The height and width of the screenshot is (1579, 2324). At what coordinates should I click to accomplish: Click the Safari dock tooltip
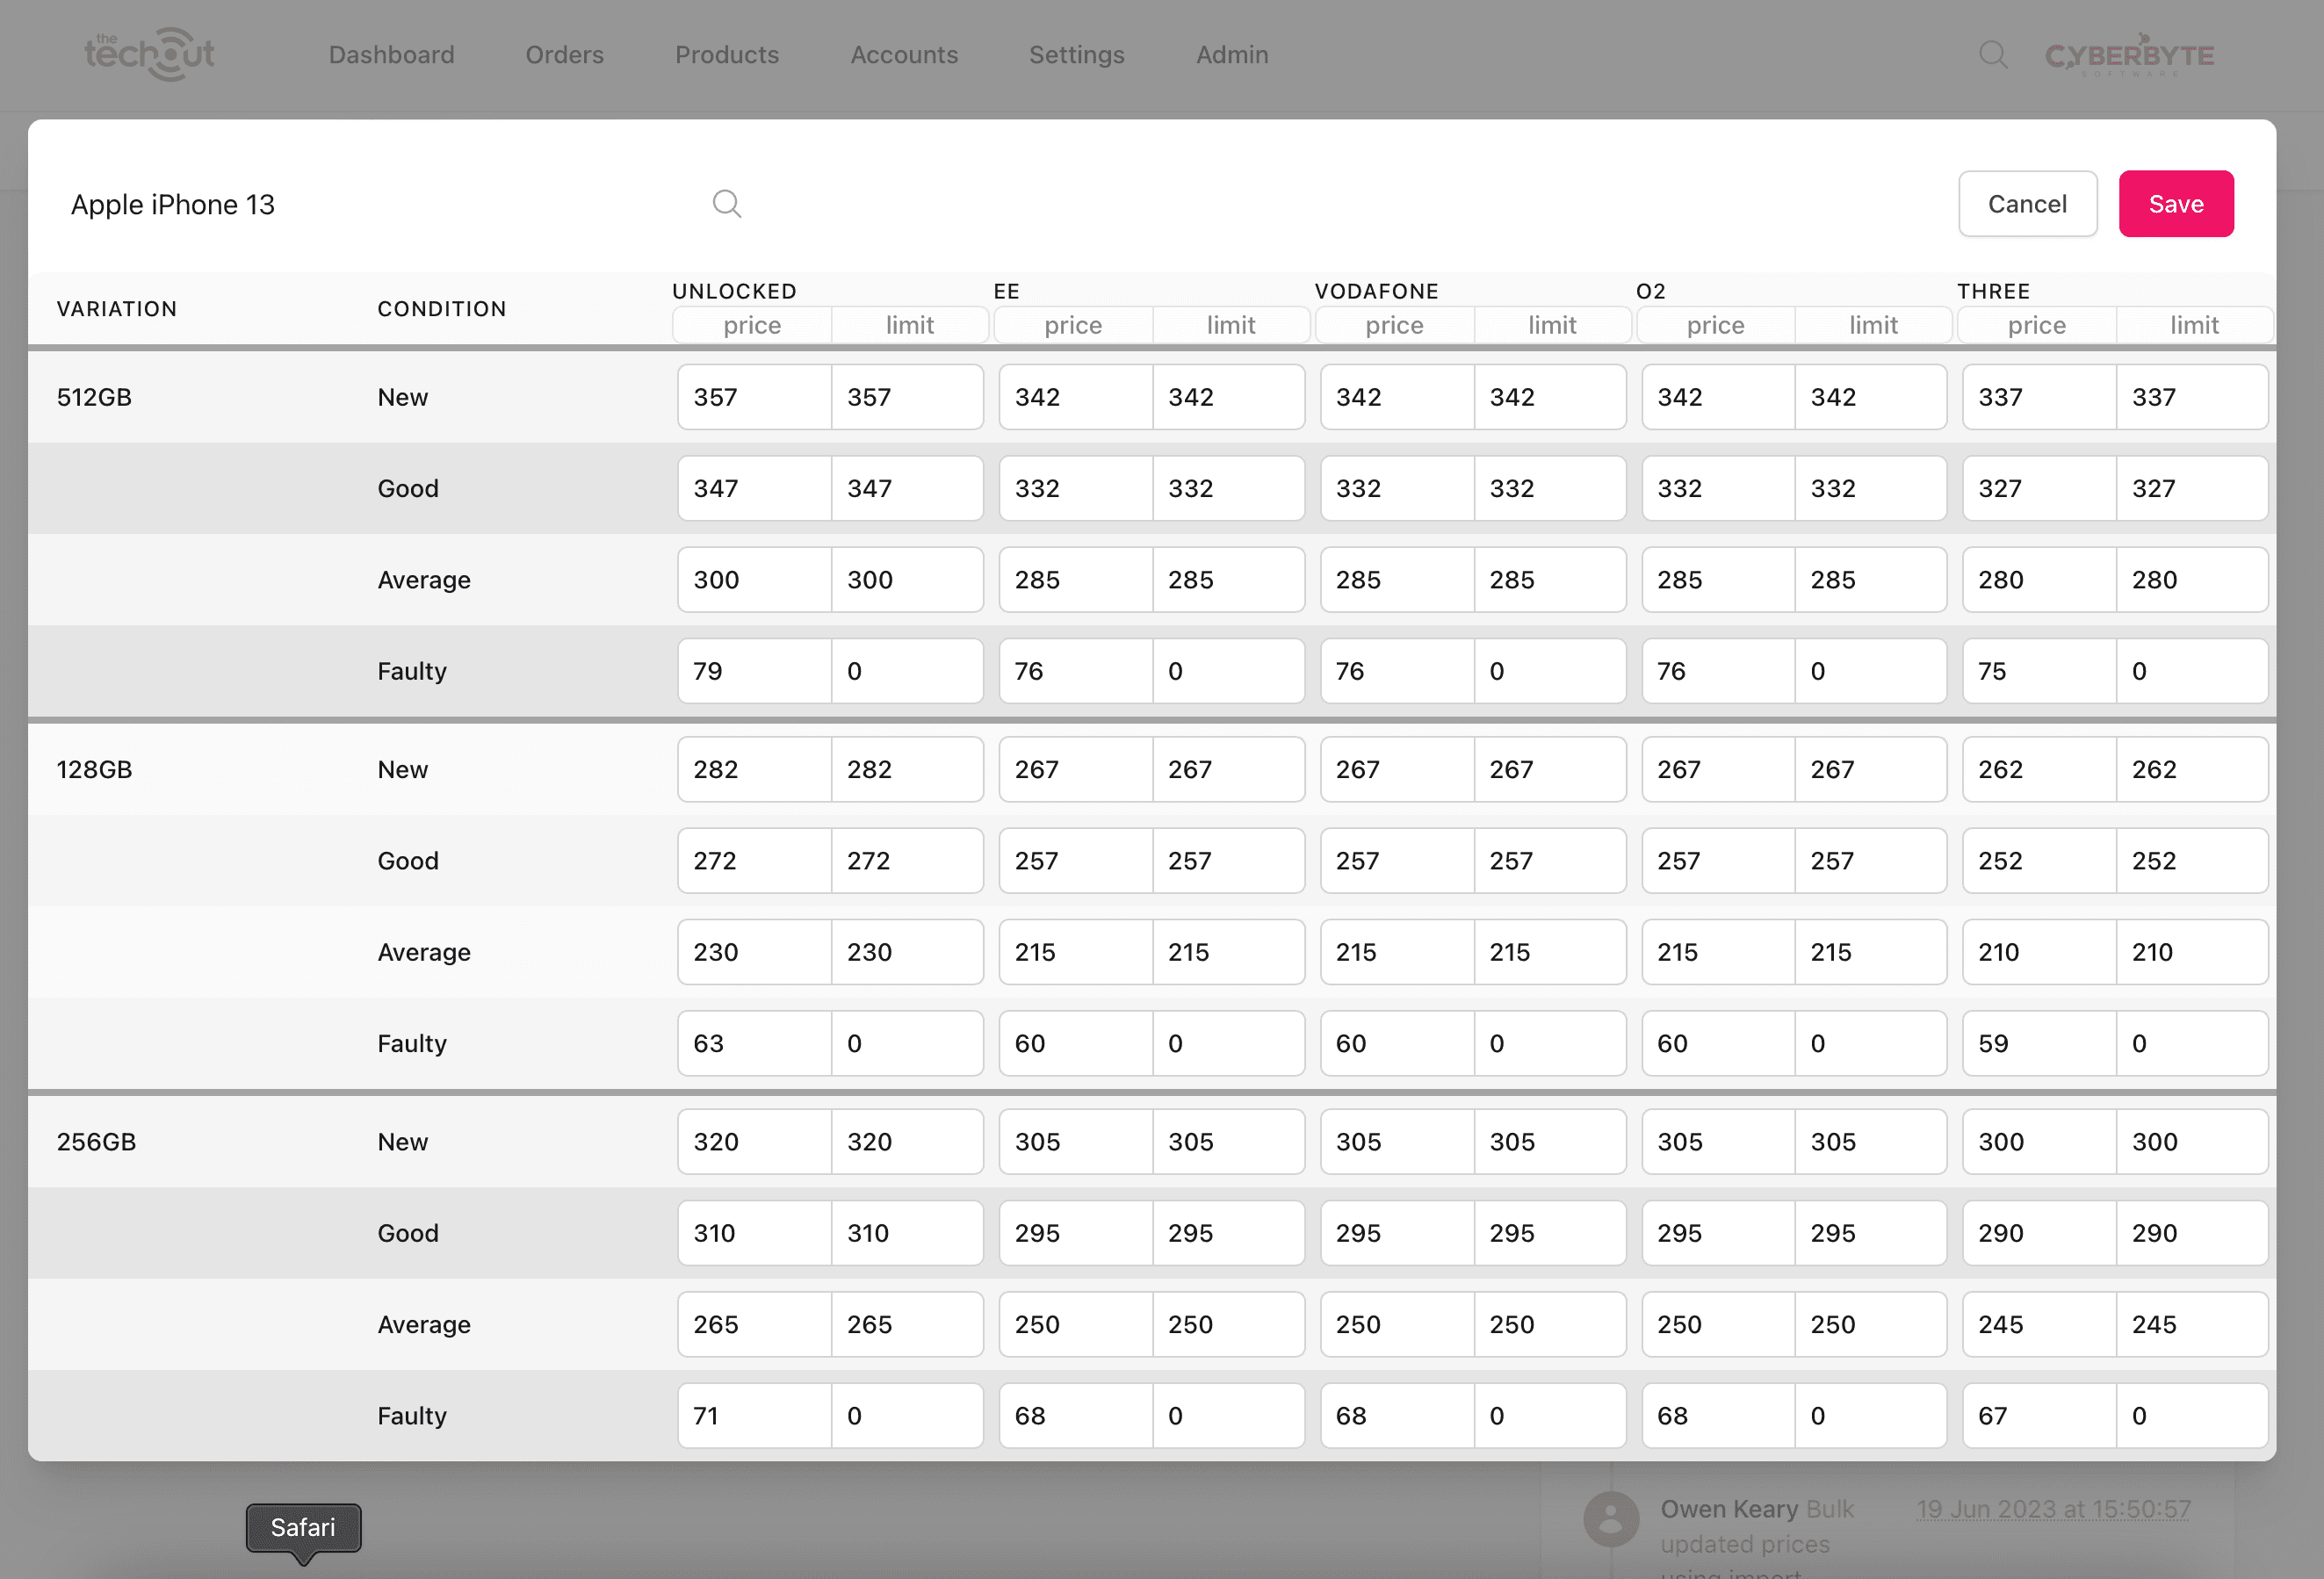[303, 1528]
